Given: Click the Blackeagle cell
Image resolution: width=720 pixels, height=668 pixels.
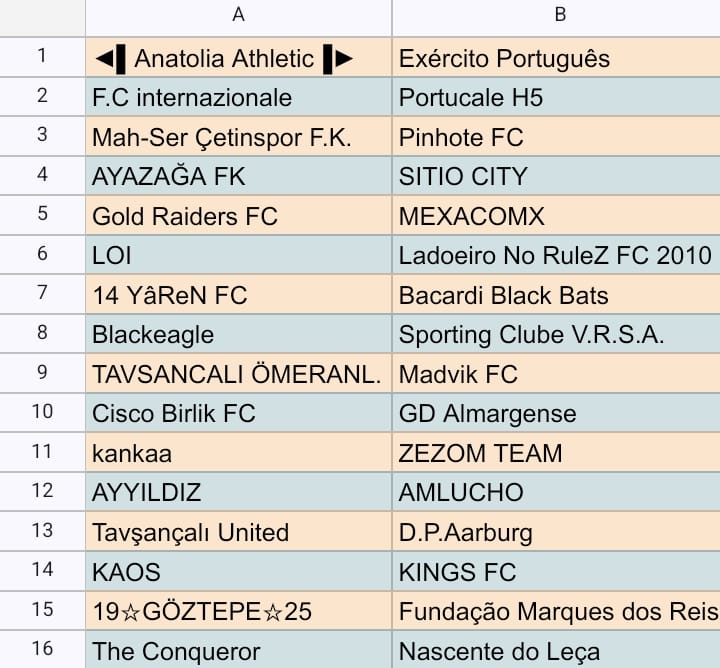Looking at the screenshot, I should (x=238, y=334).
